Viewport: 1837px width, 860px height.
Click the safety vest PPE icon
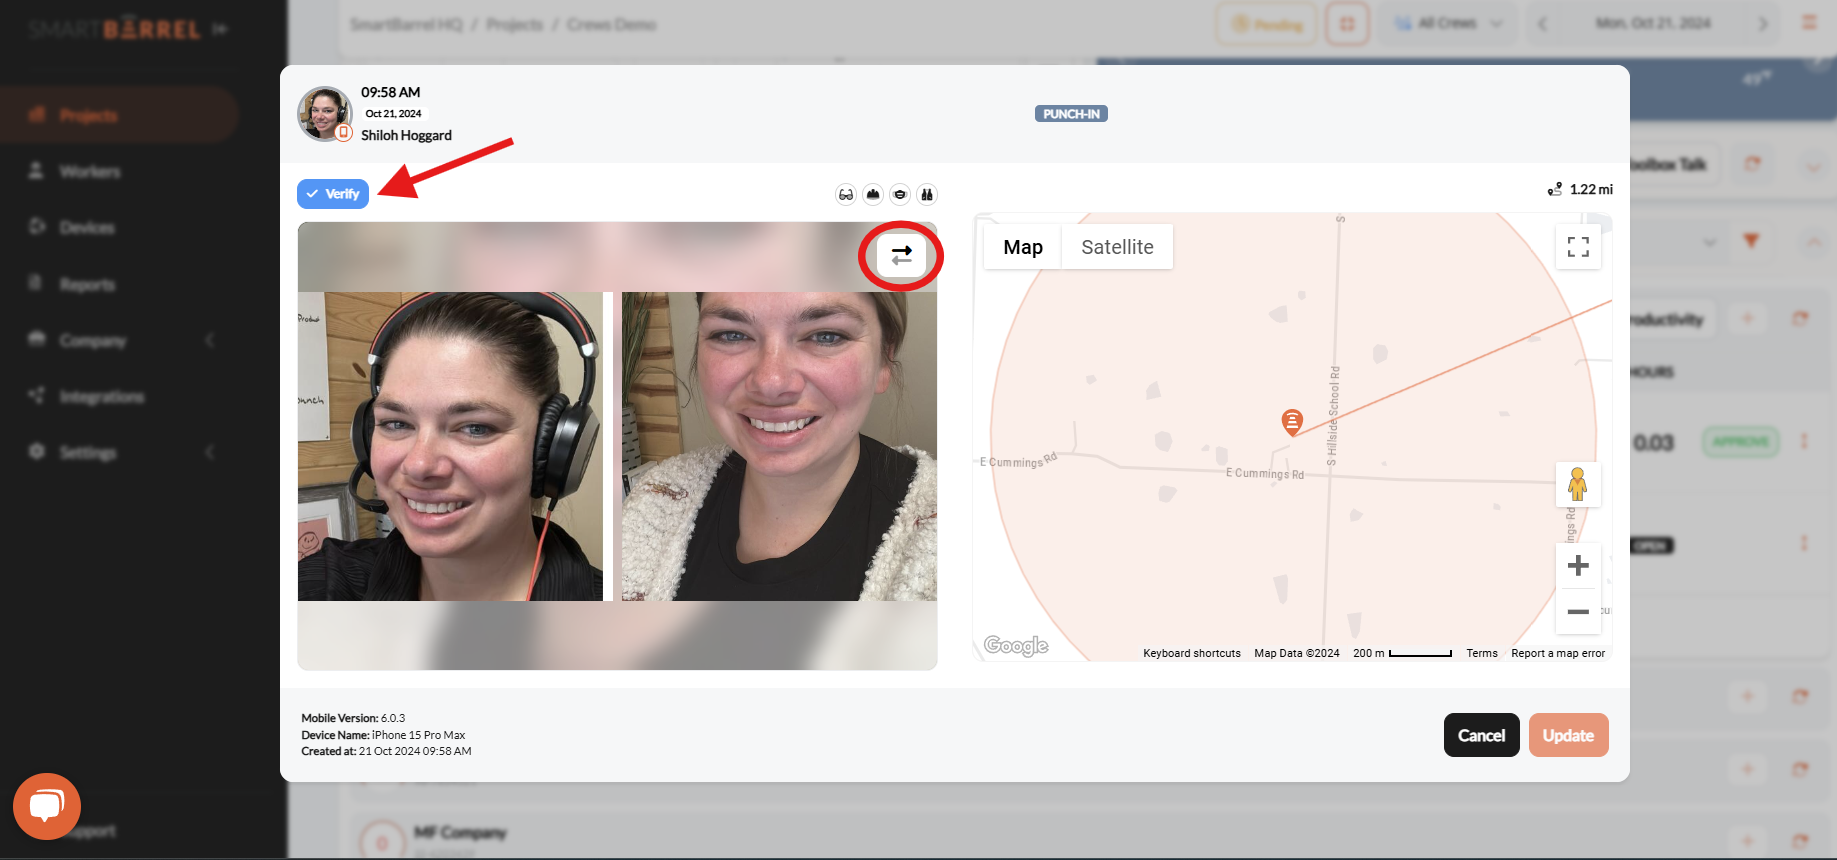coord(927,194)
